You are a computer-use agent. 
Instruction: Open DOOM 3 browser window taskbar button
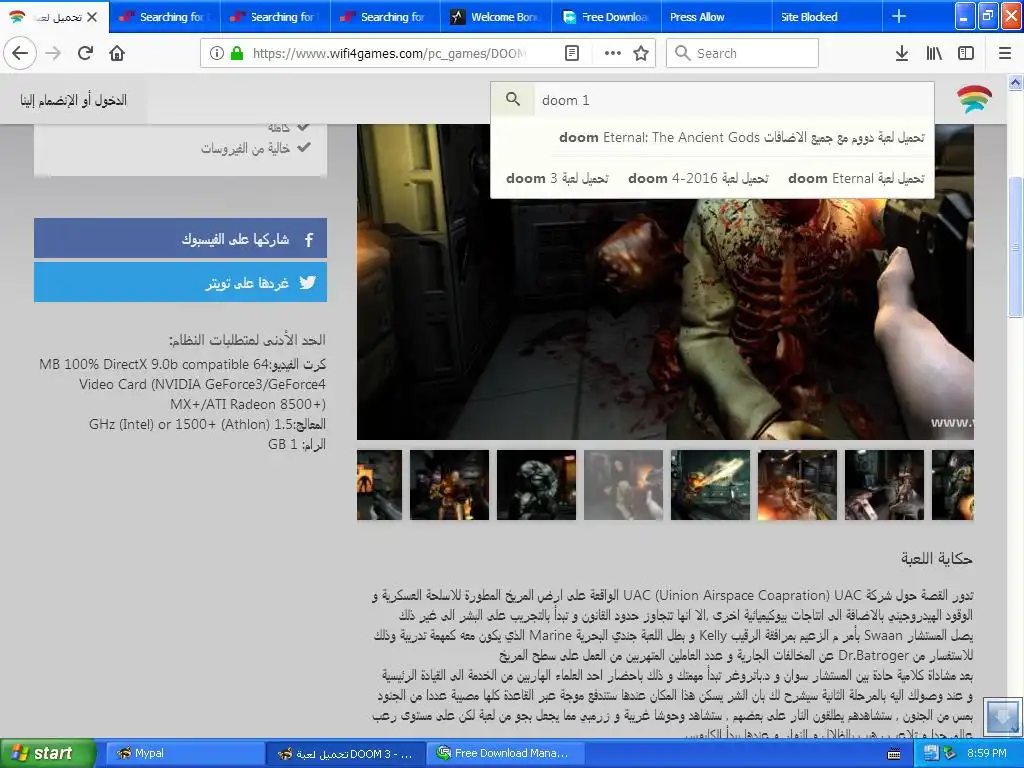(345, 754)
